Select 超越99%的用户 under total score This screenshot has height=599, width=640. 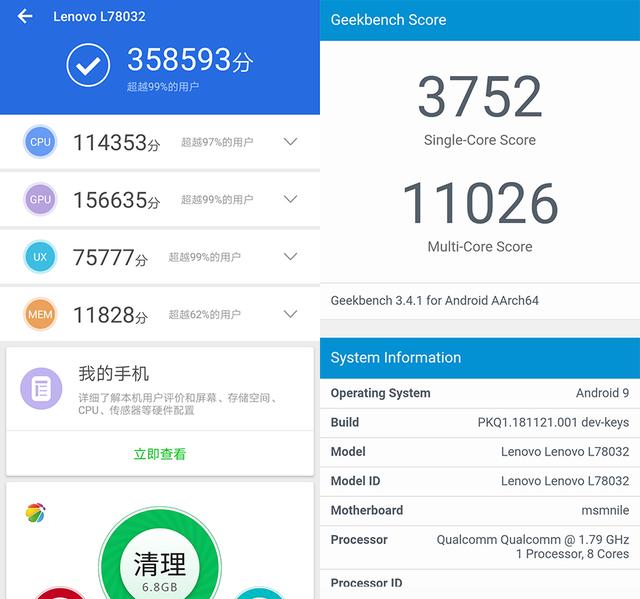[163, 87]
